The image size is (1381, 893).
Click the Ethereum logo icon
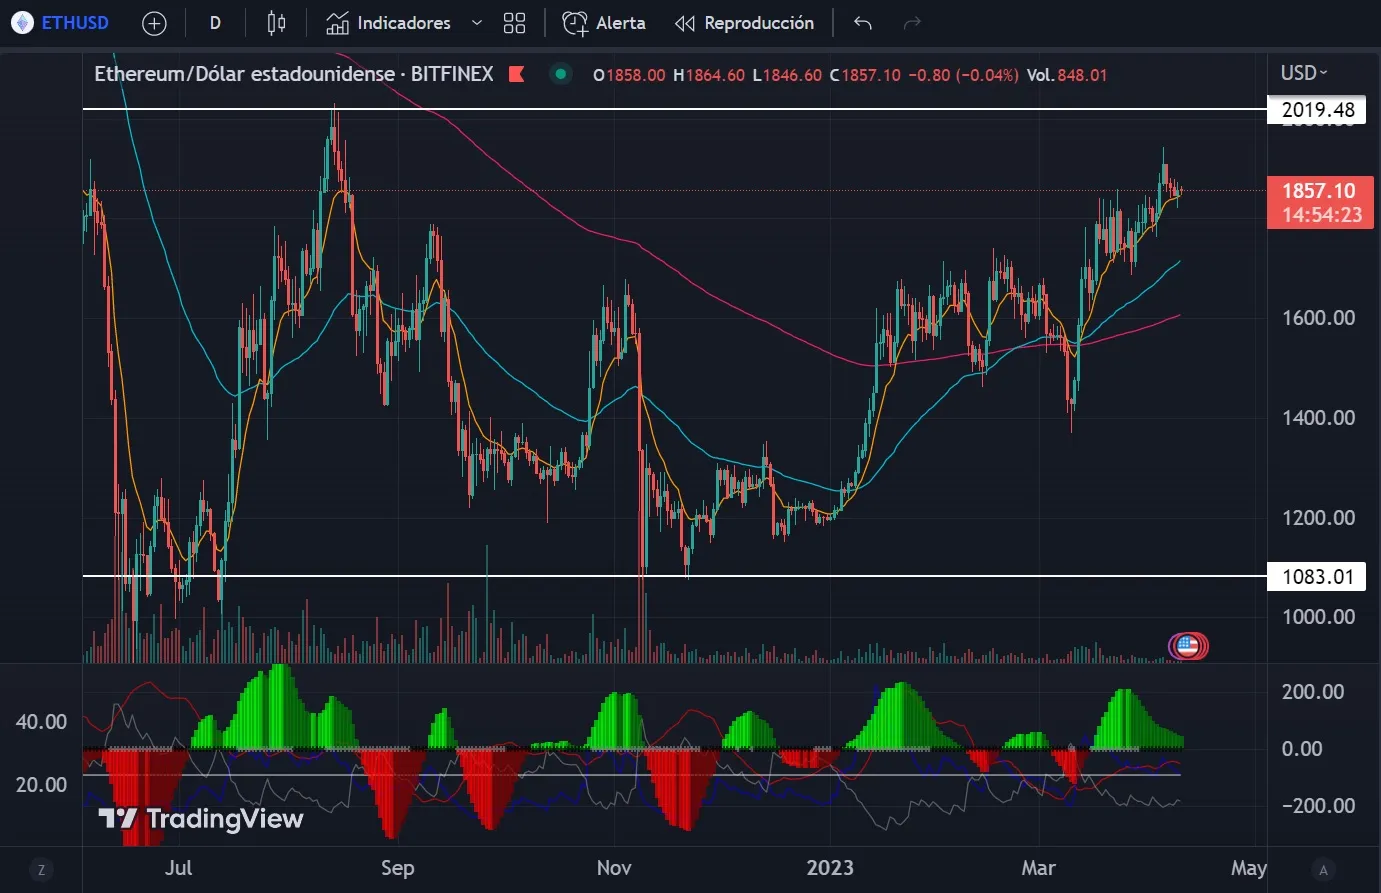point(22,22)
